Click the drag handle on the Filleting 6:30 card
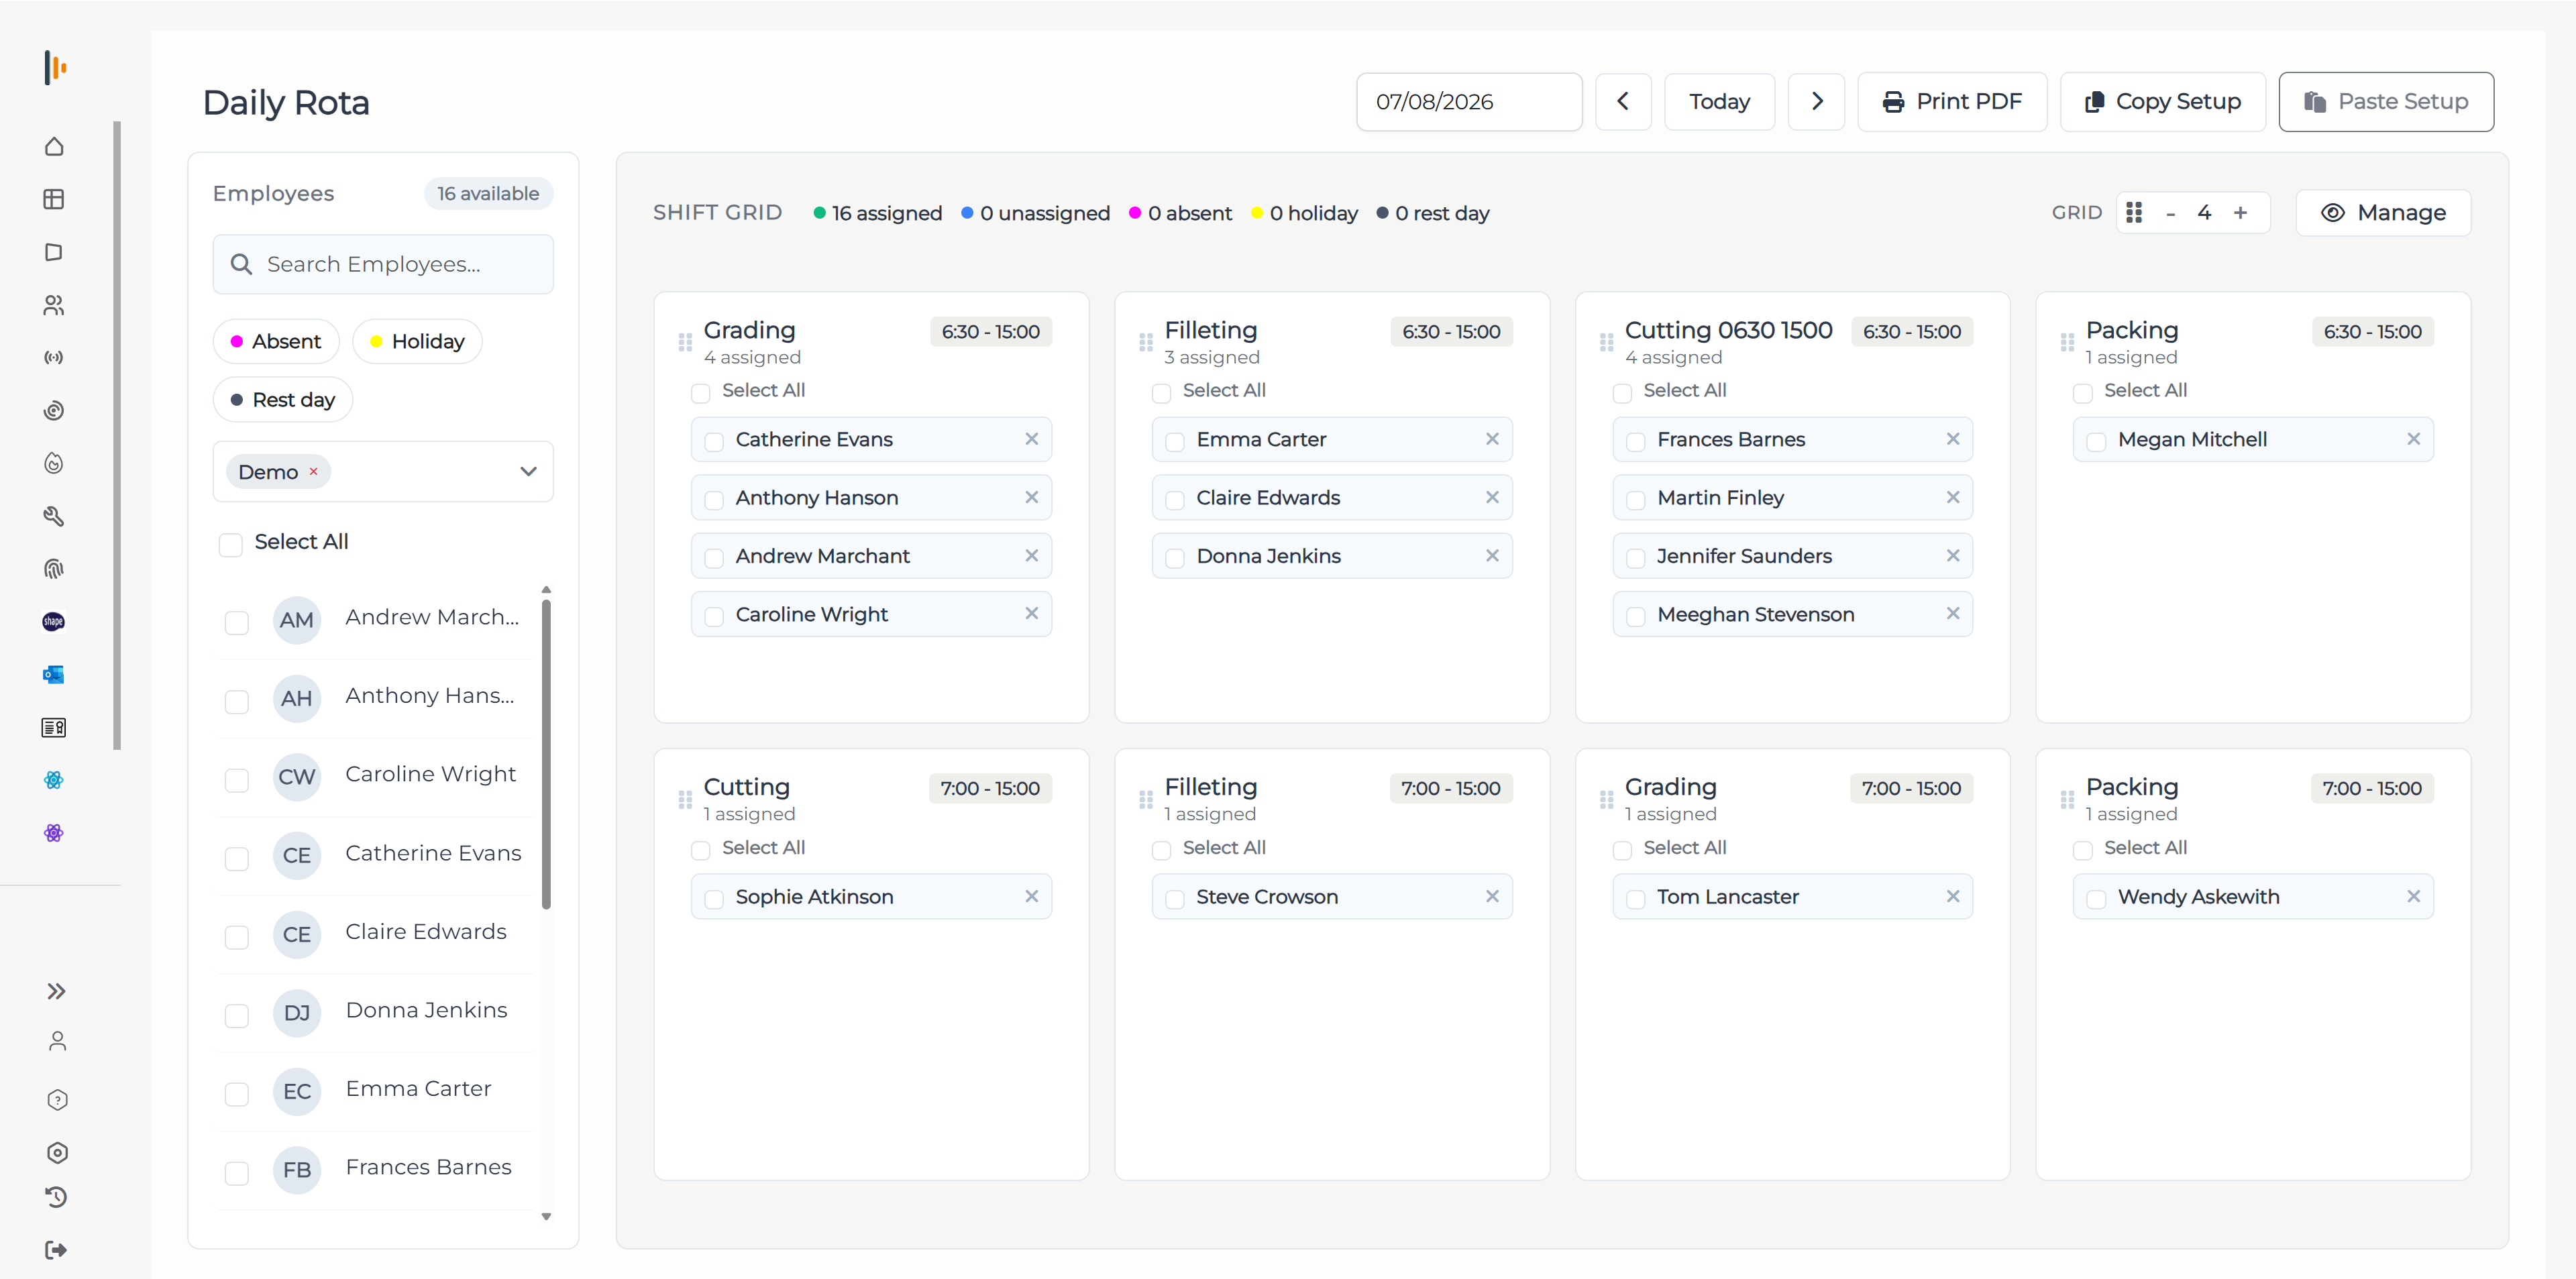The height and width of the screenshot is (1279, 2576). coord(1146,342)
